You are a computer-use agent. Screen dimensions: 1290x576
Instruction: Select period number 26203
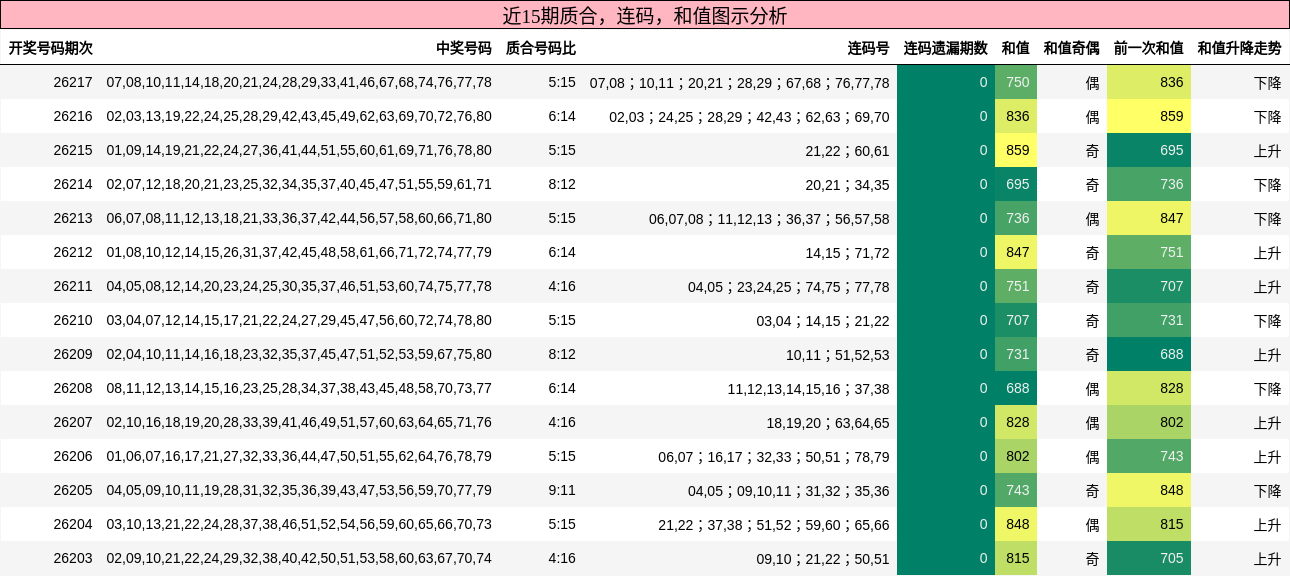[x=73, y=558]
